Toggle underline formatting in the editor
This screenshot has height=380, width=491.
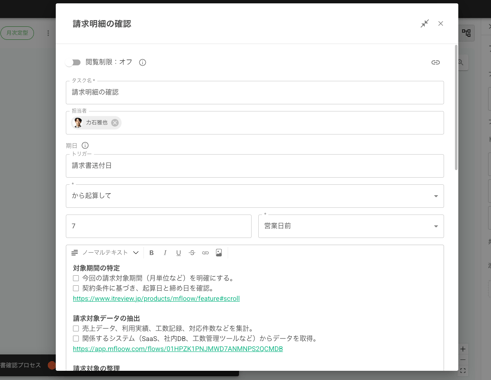178,253
